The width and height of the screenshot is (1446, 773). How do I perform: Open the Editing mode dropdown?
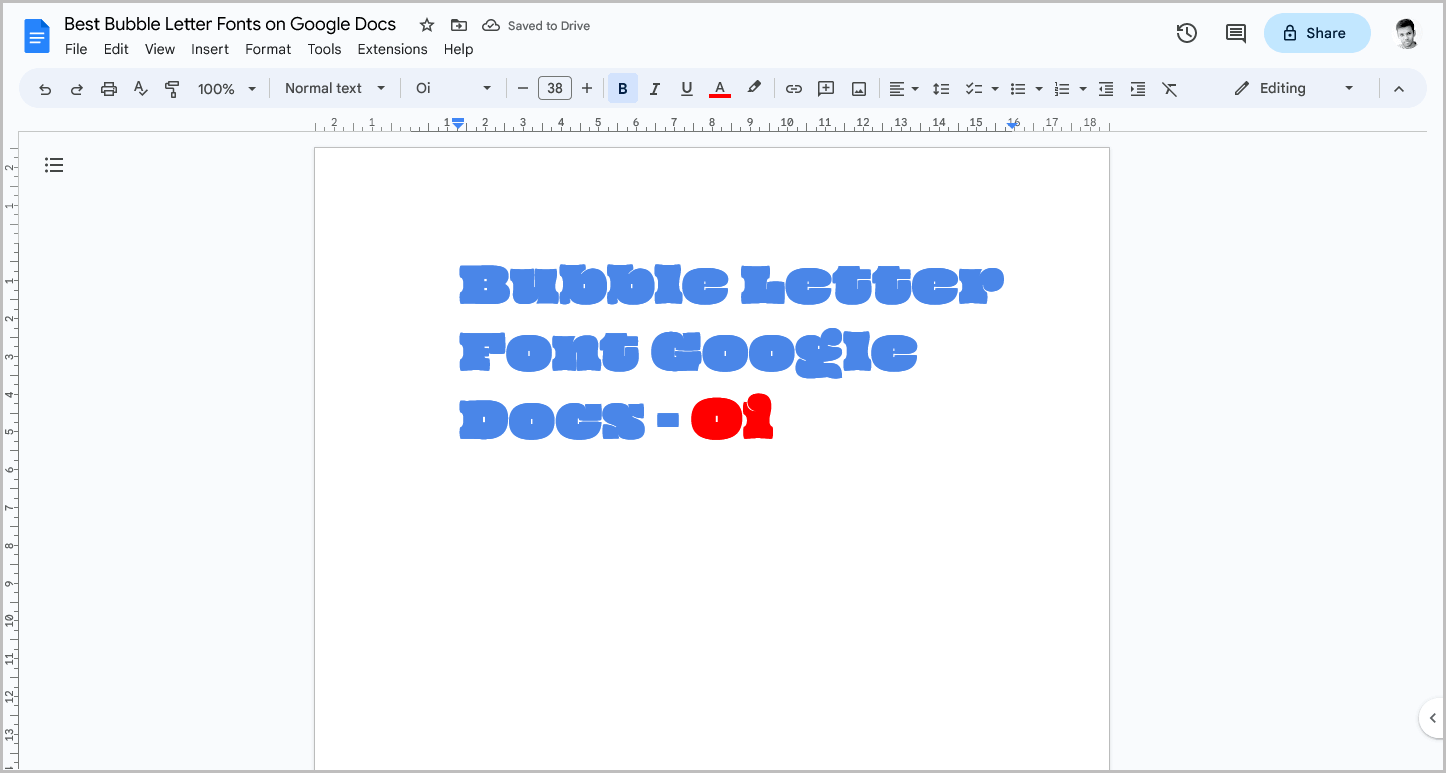1294,88
